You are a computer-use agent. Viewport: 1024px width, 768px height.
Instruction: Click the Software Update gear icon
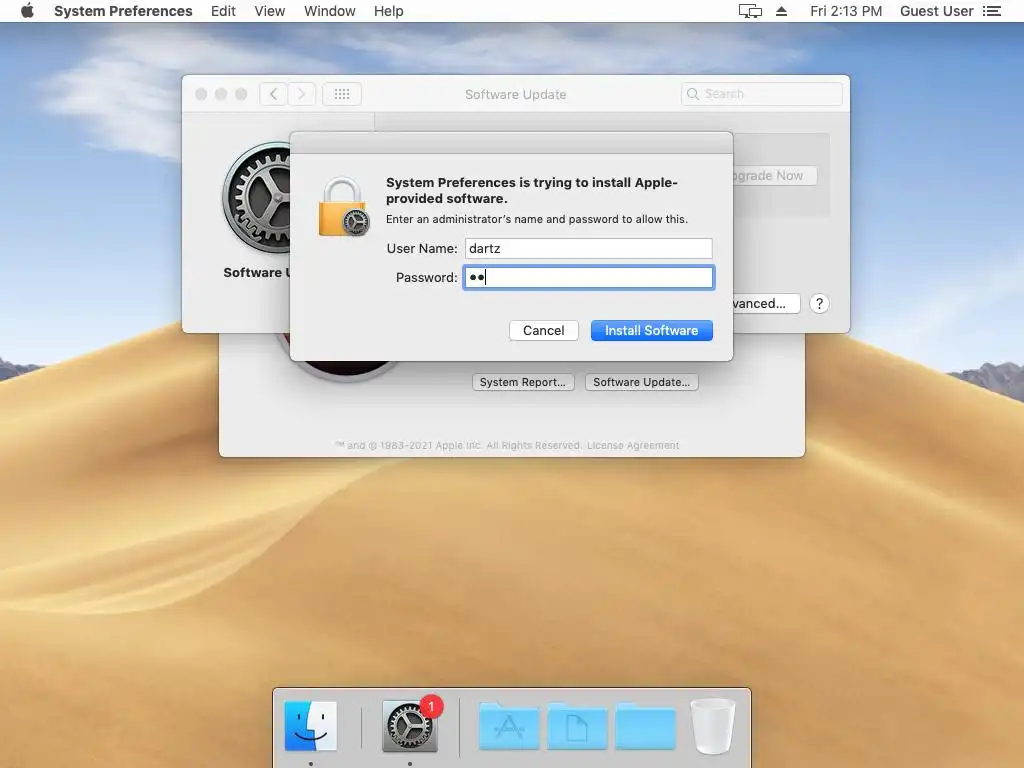tap(257, 197)
